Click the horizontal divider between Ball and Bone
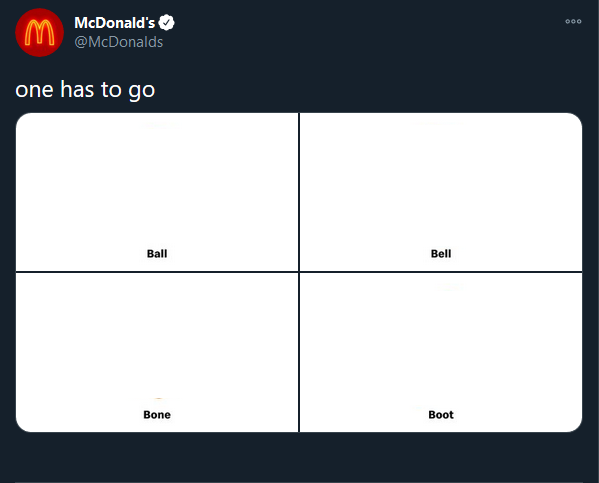This screenshot has height=483, width=599. coord(157,272)
